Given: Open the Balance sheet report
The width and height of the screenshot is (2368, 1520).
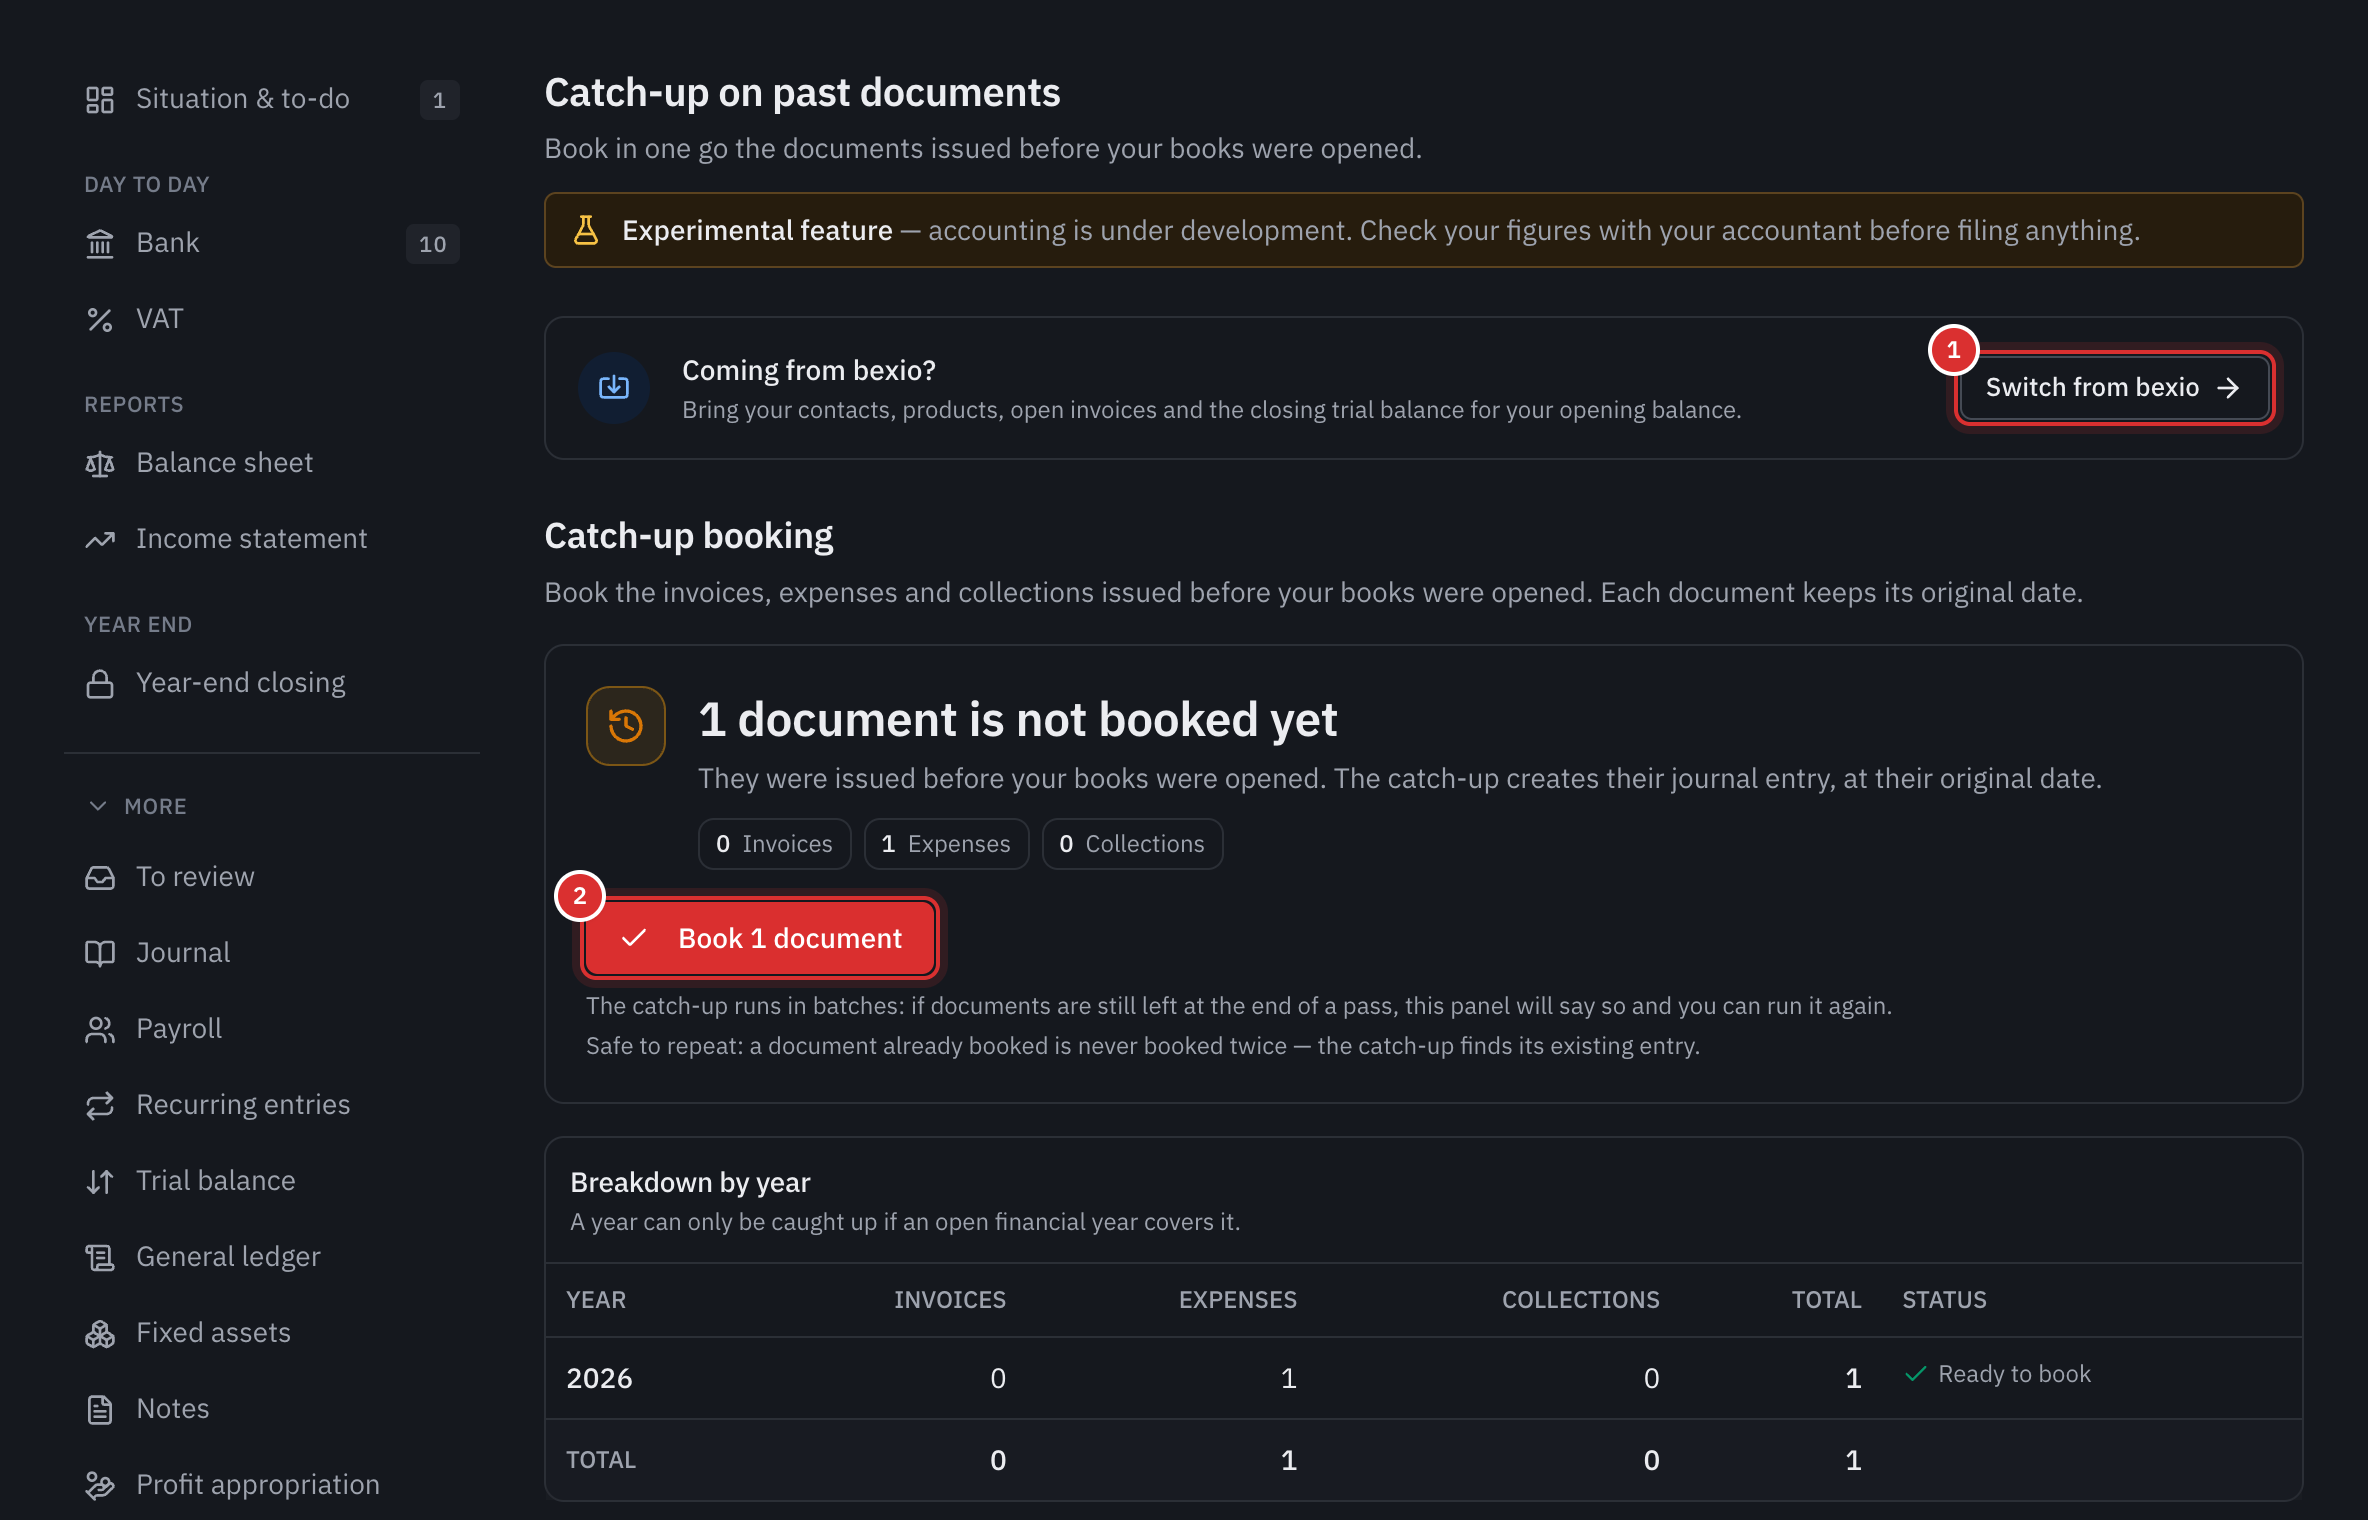Looking at the screenshot, I should [x=272, y=463].
